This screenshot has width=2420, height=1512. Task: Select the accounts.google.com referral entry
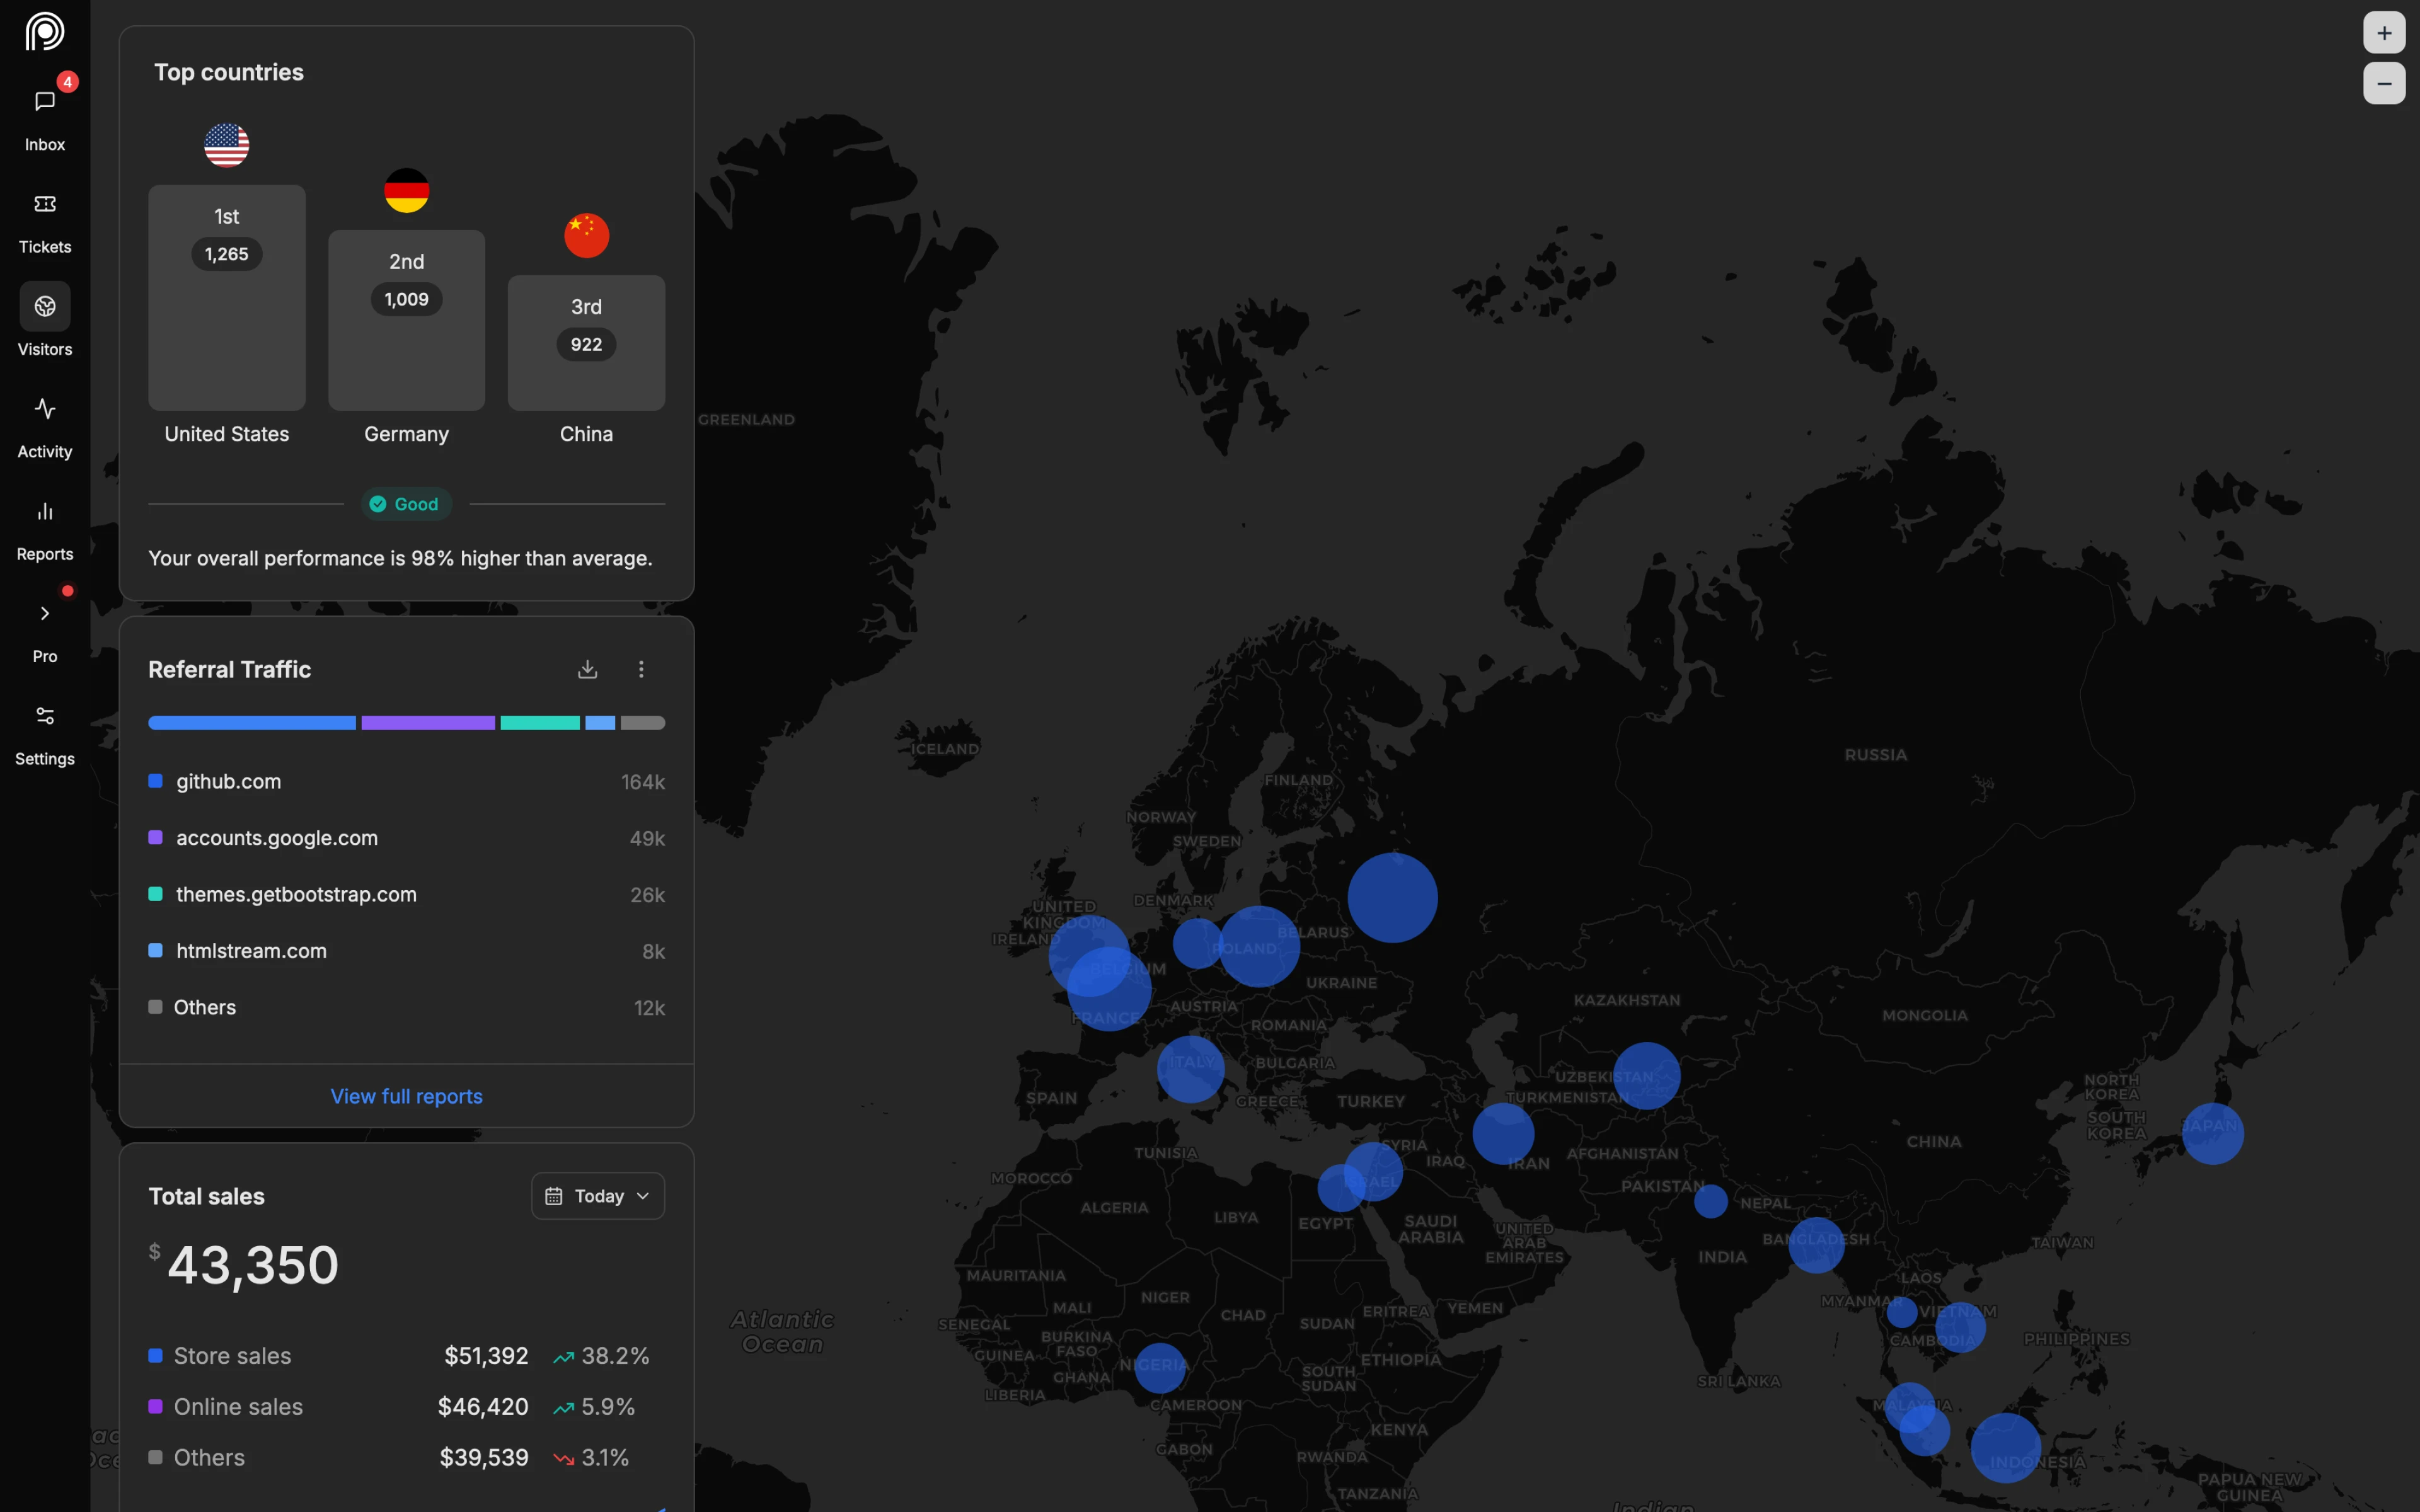pos(276,838)
